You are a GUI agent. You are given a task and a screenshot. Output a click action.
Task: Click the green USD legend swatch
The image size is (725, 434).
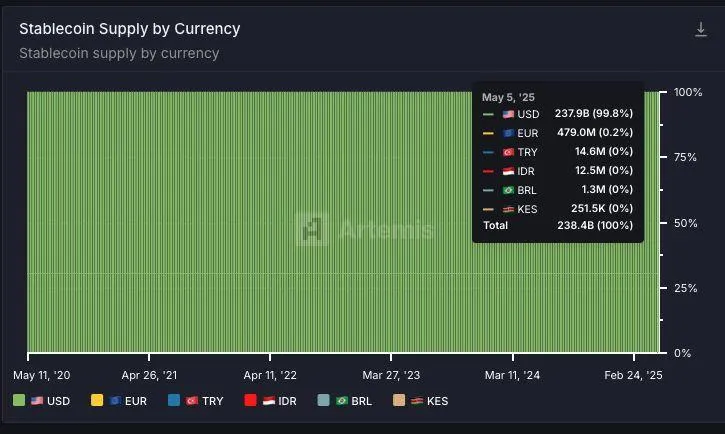(19, 401)
